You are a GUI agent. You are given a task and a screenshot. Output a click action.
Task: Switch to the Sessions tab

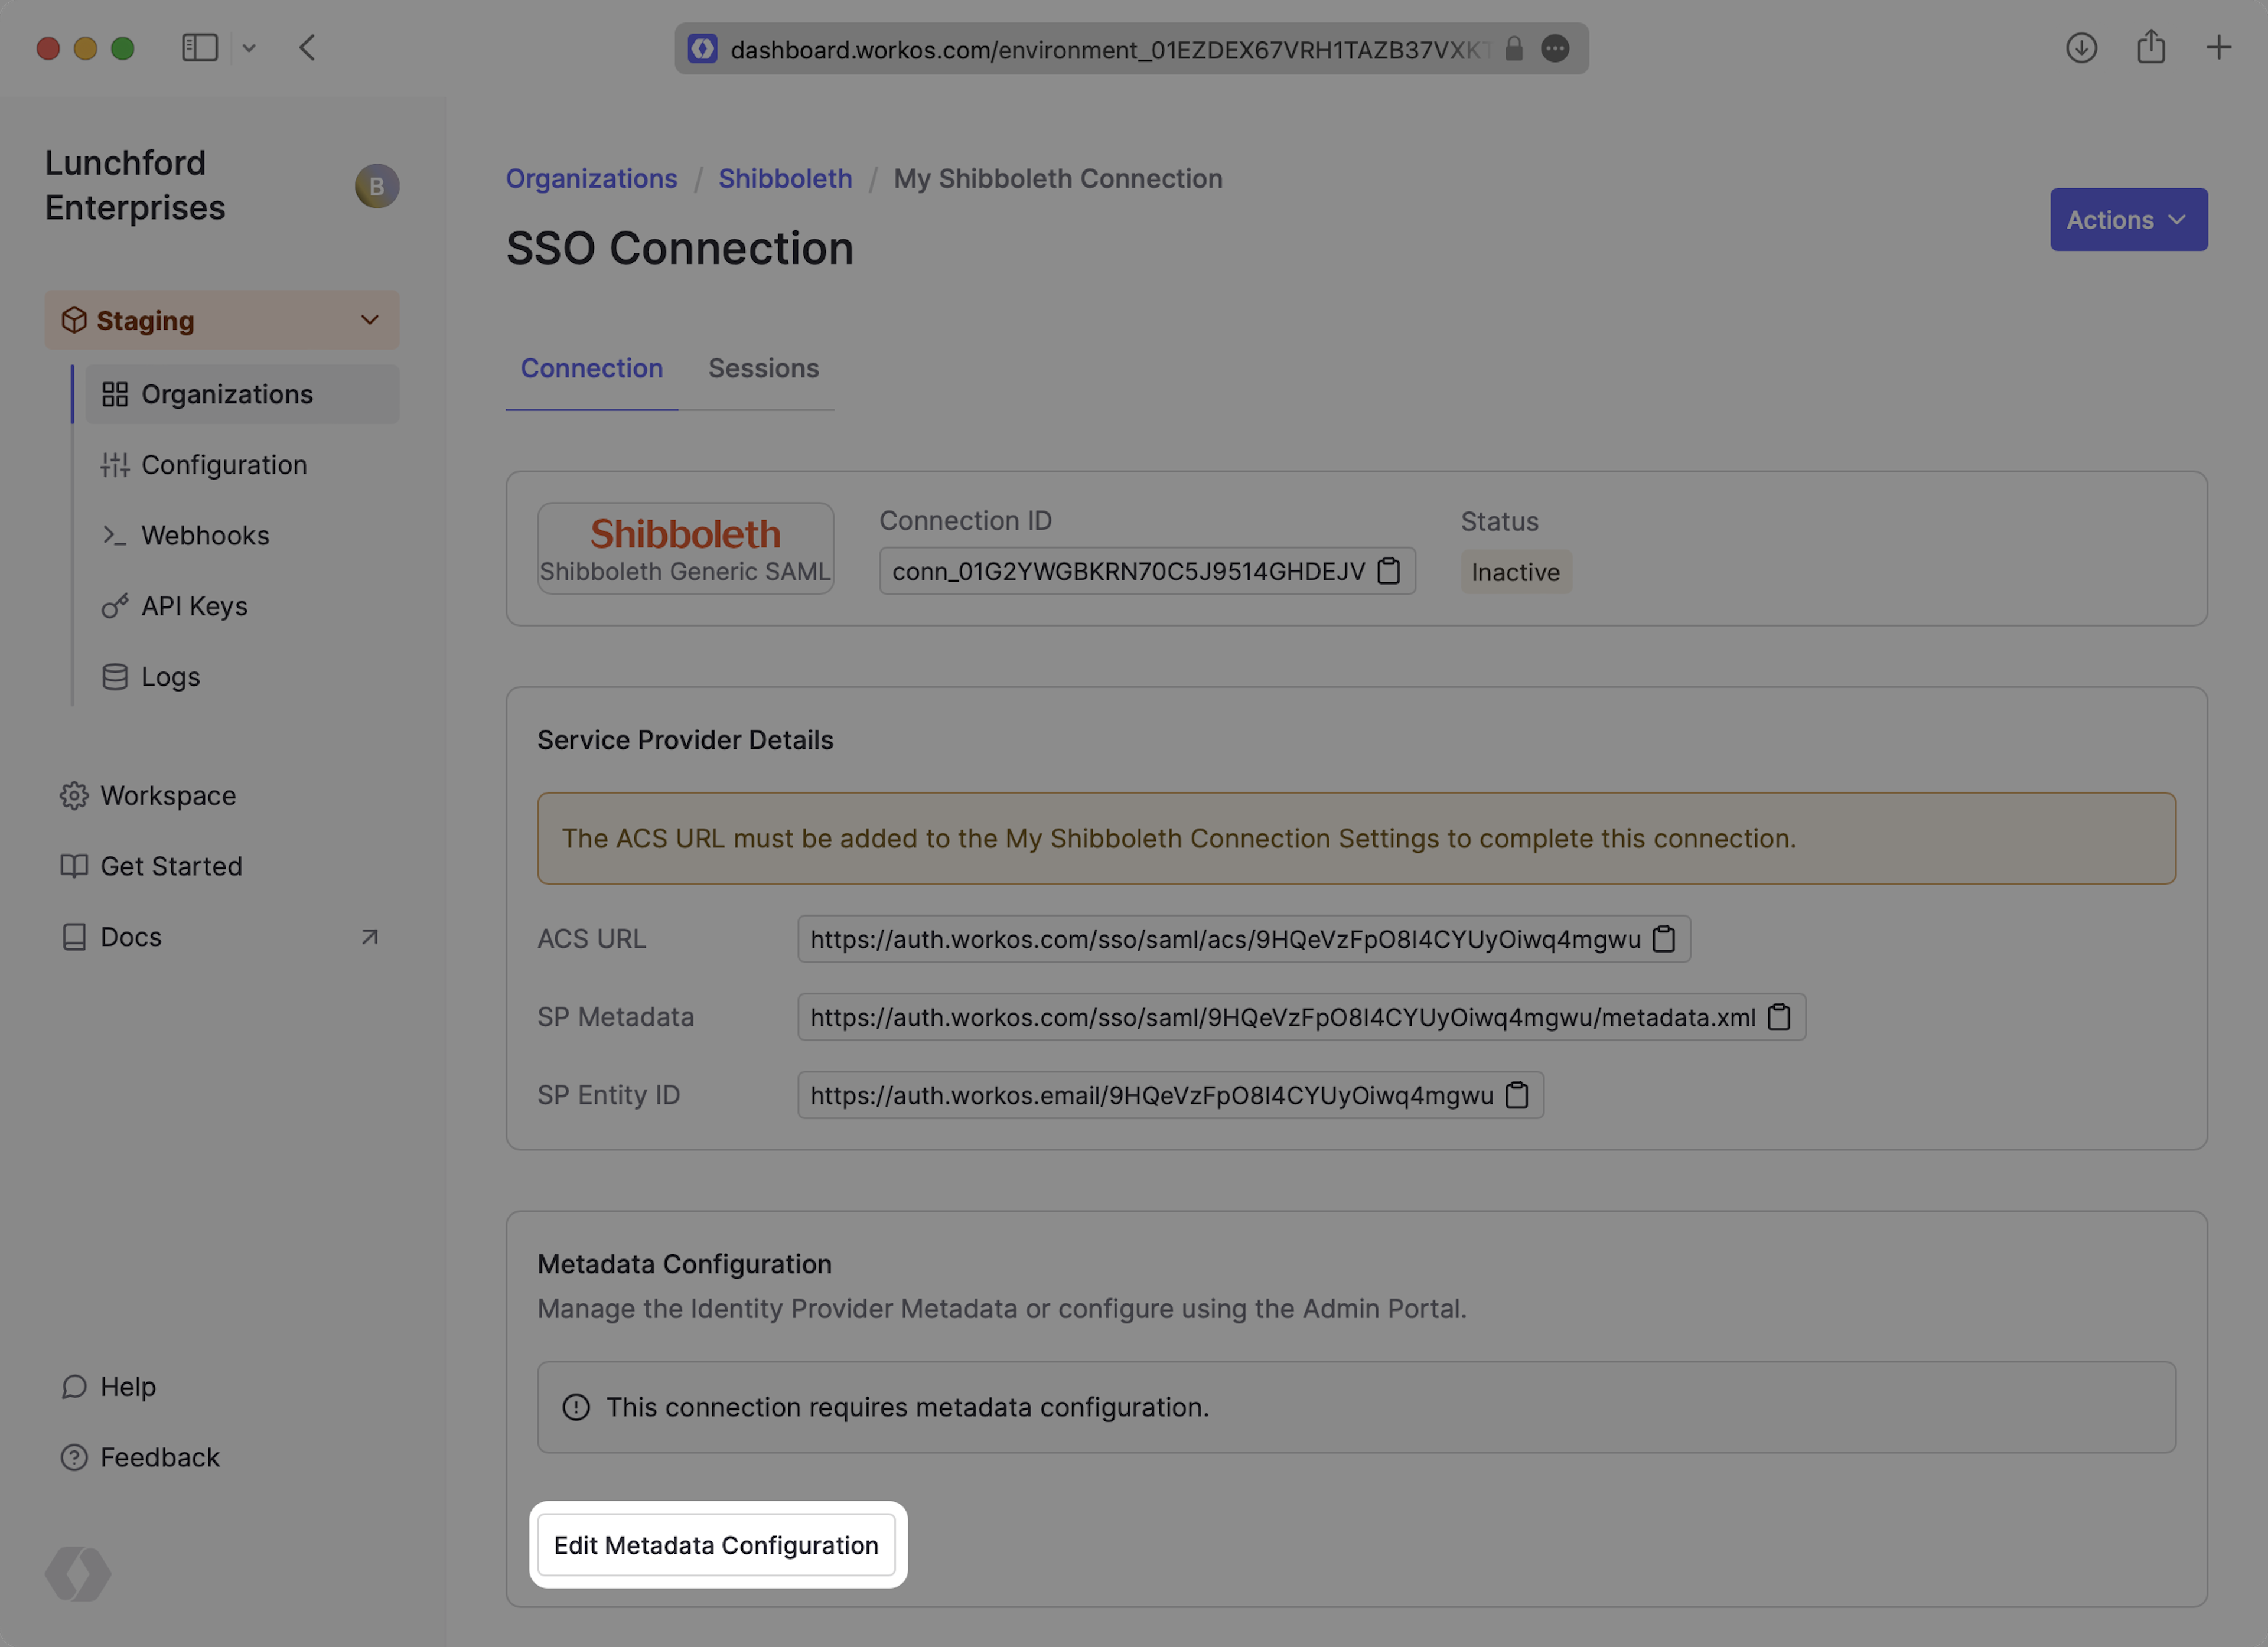pos(763,368)
